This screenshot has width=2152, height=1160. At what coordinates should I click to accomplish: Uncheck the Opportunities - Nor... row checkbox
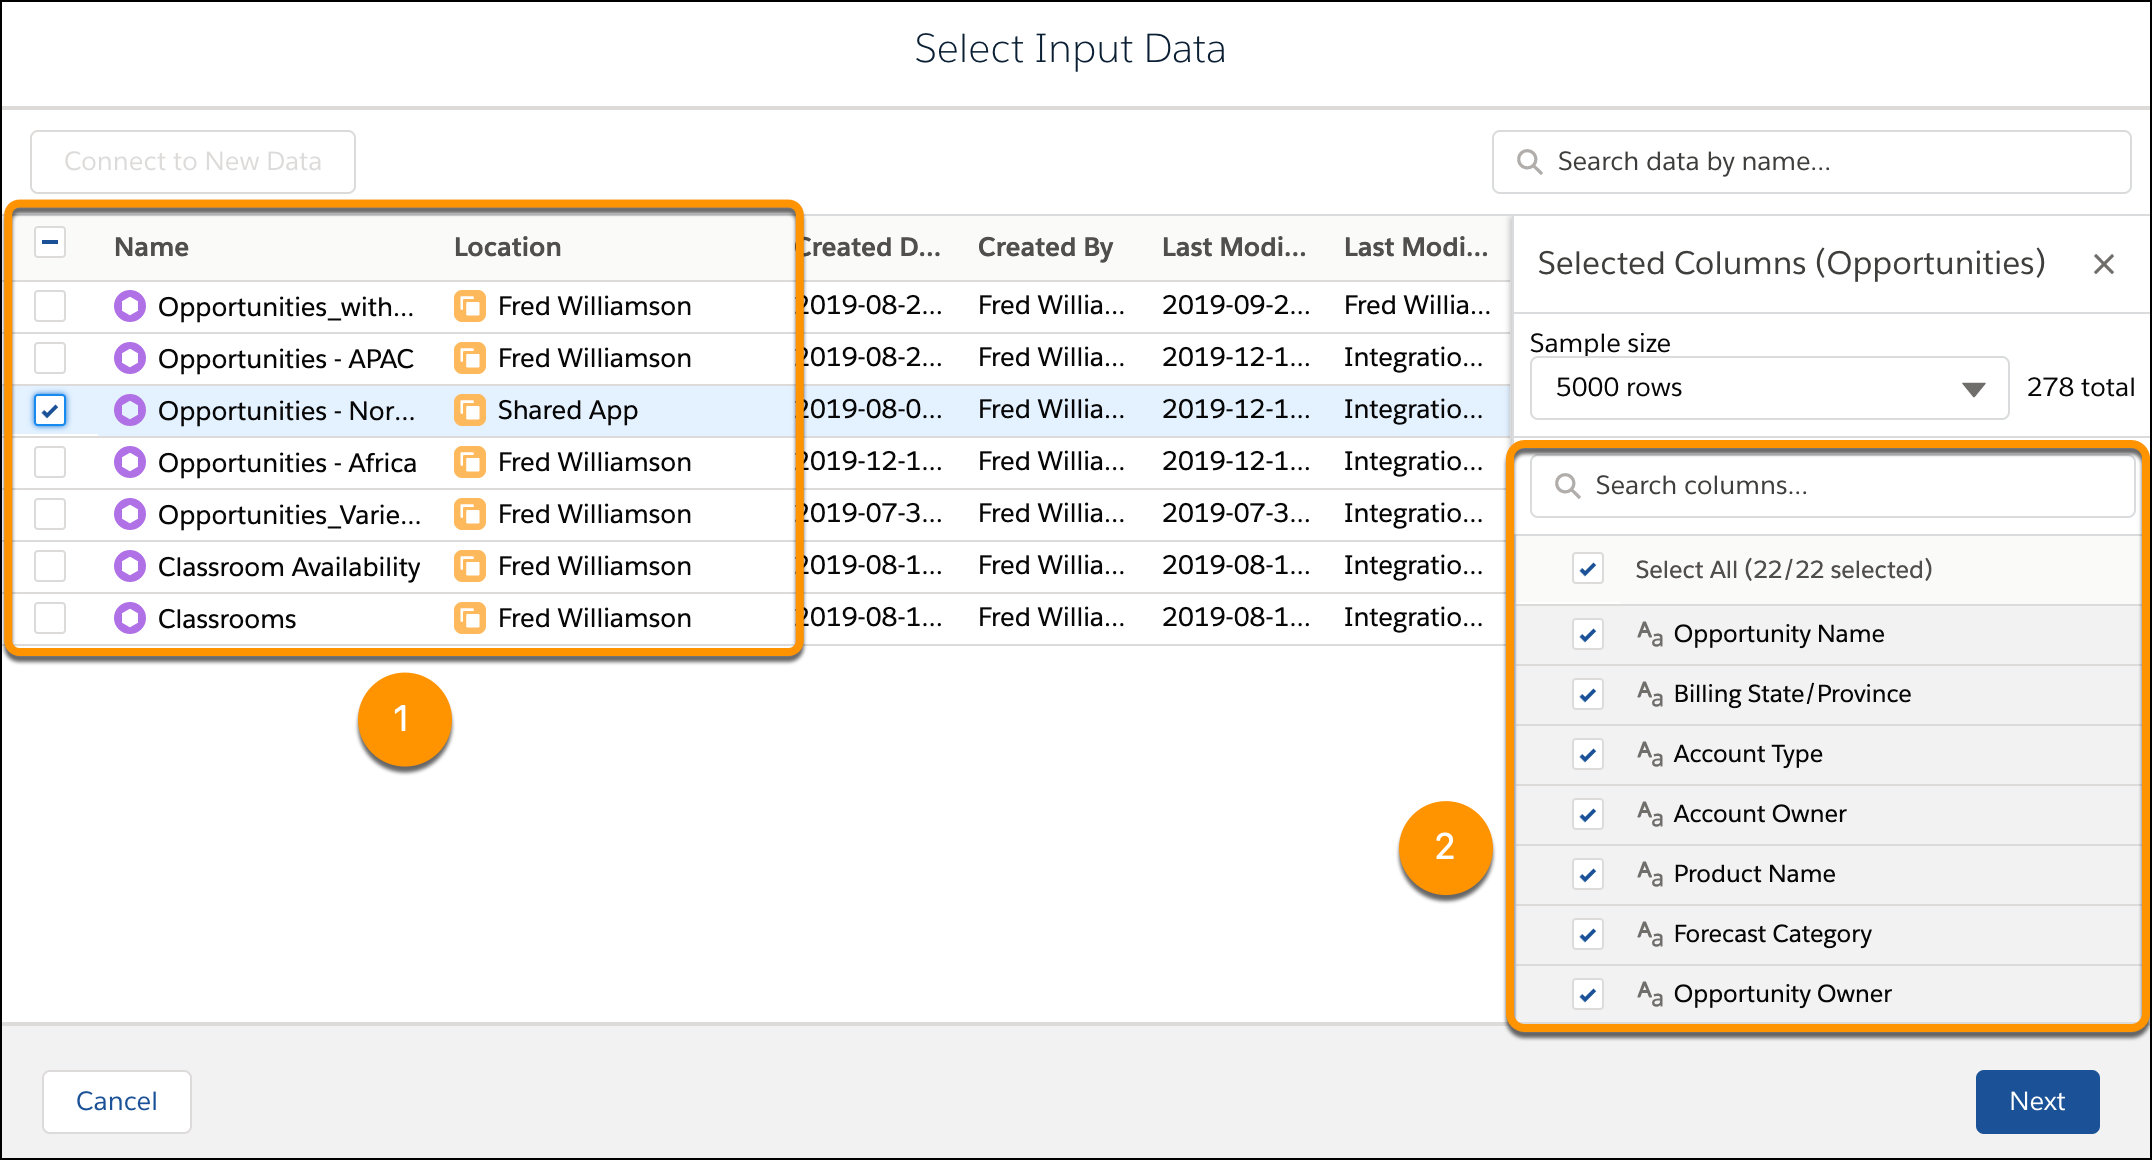(49, 410)
